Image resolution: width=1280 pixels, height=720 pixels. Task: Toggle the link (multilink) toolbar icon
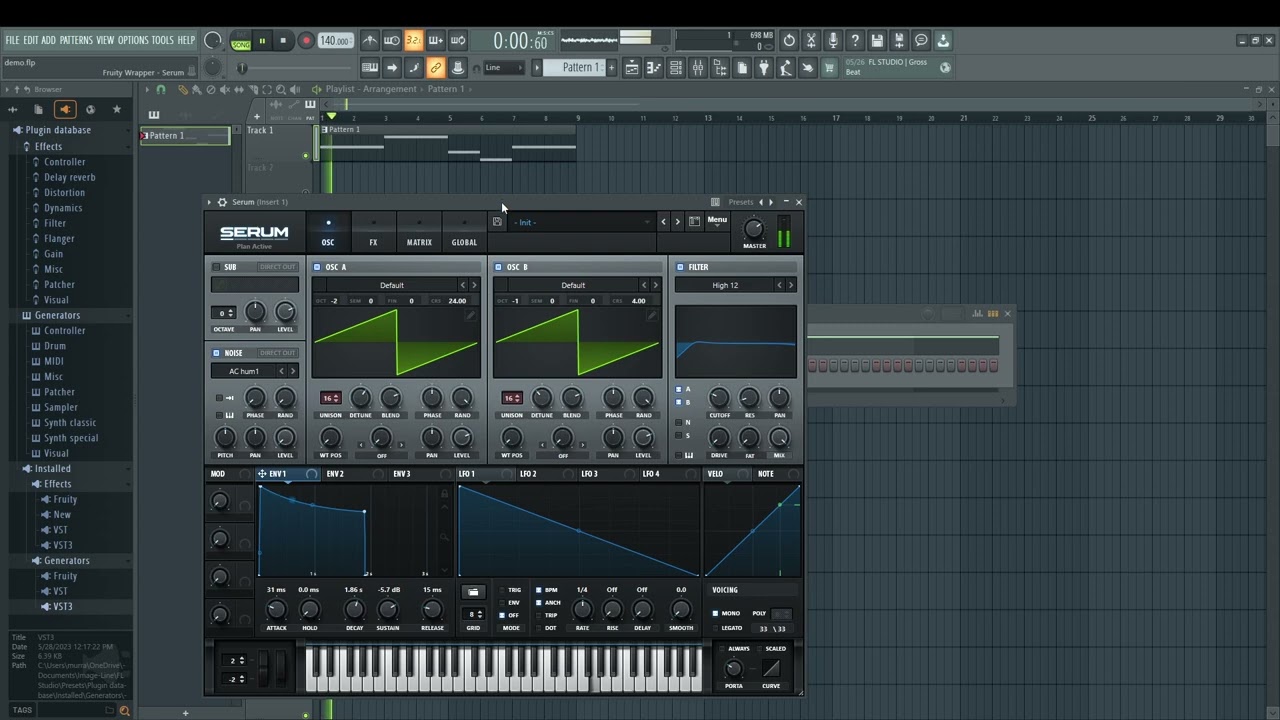[436, 68]
